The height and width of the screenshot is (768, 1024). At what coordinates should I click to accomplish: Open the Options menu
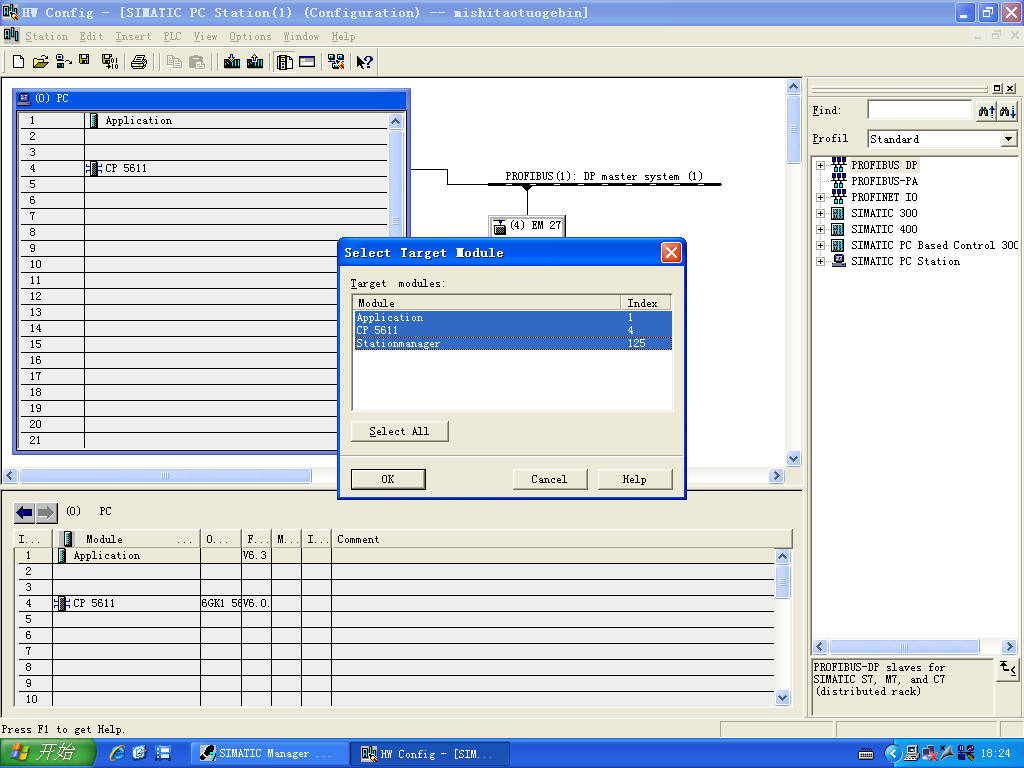pyautogui.click(x=250, y=36)
